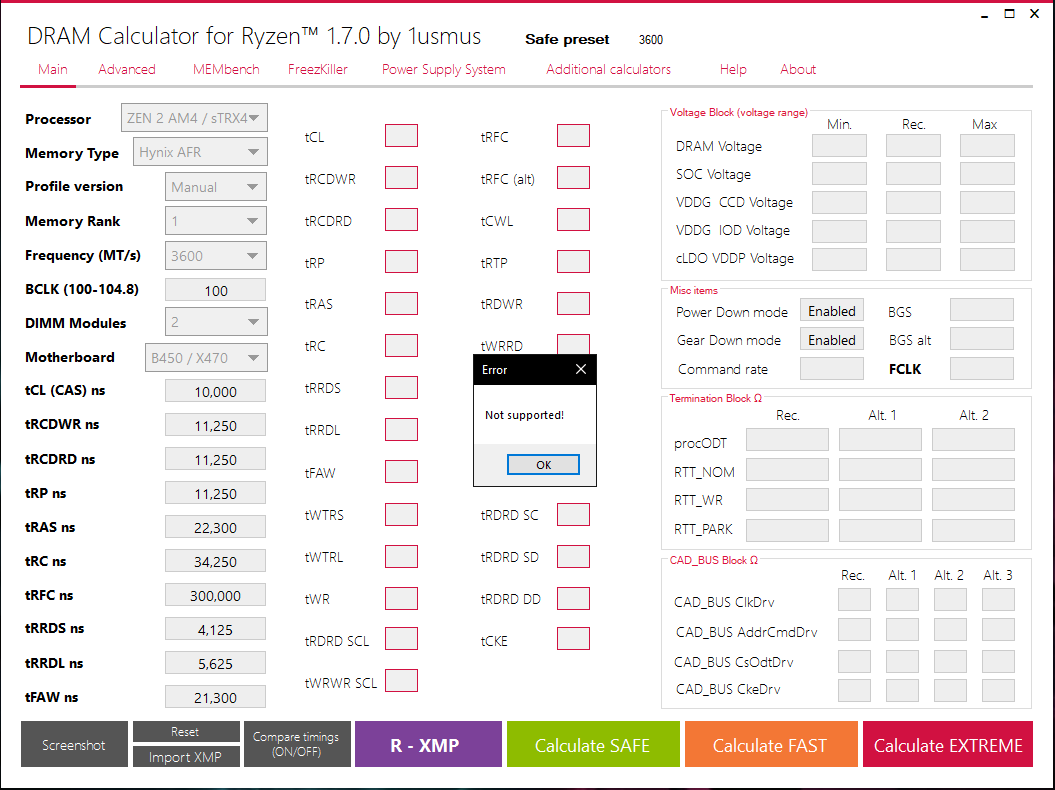Click CAD_BUS CkeDrv Alt. 3 field
The image size is (1055, 790).
pos(998,690)
